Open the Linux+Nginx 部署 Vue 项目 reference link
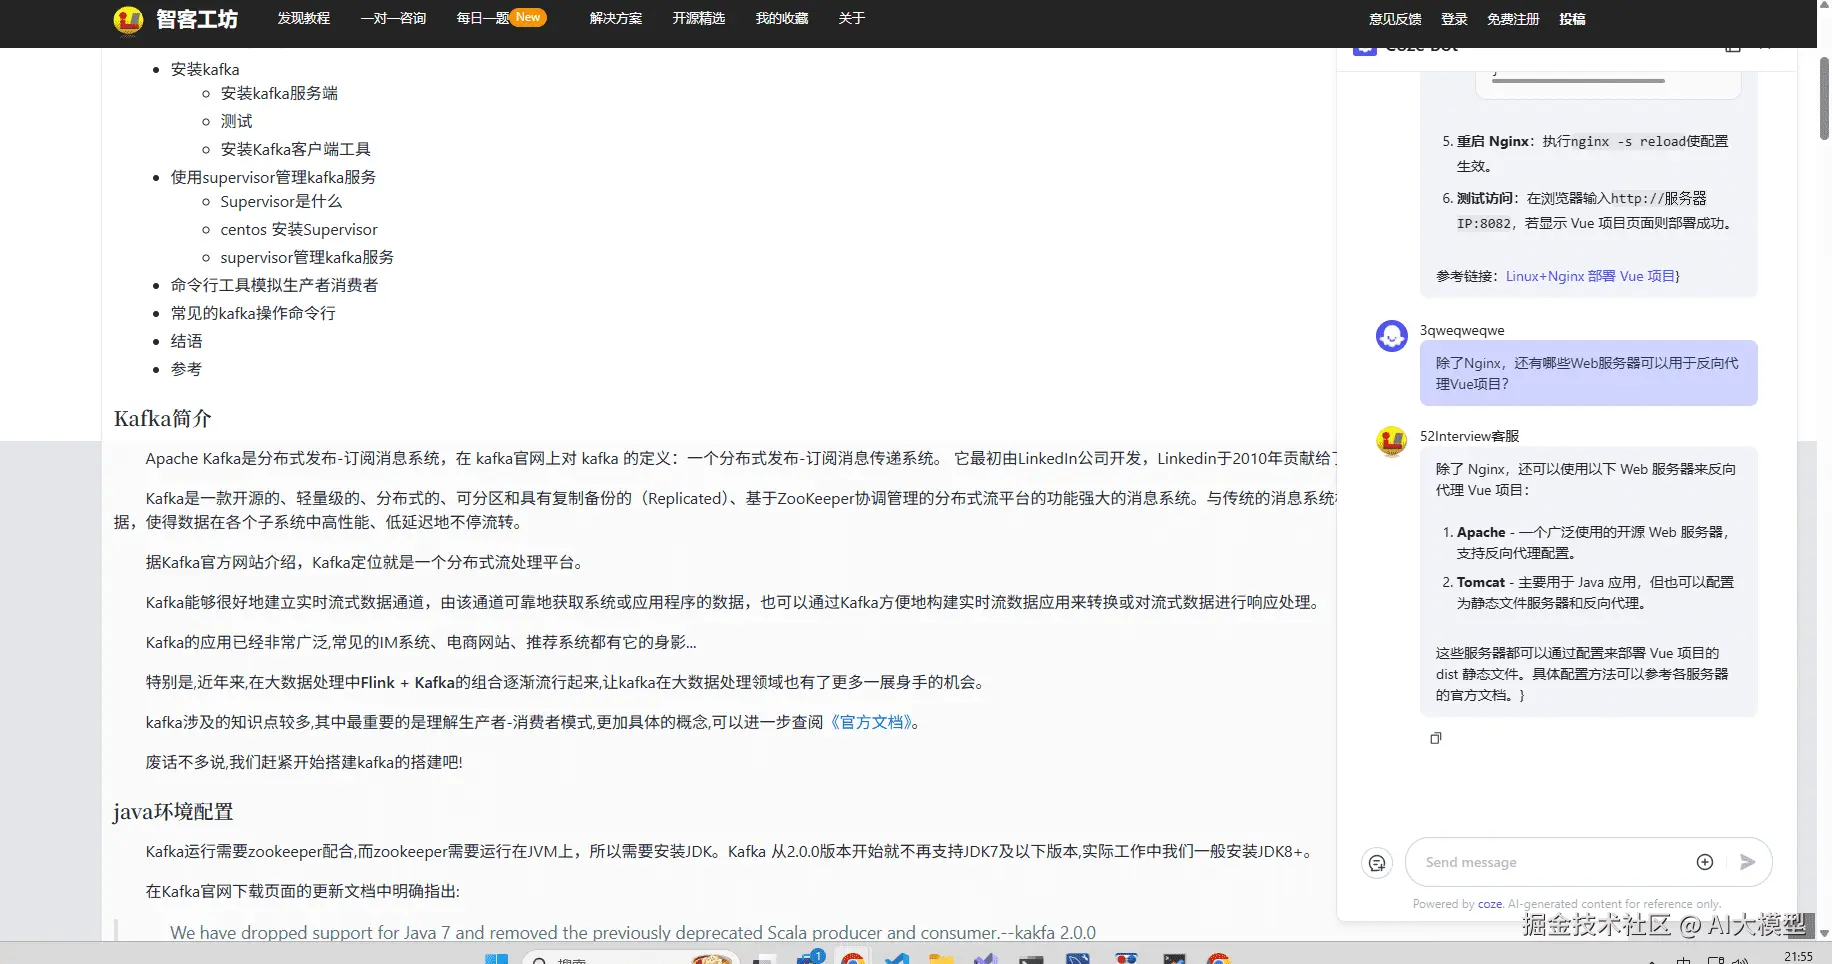The width and height of the screenshot is (1832, 964). coord(1590,276)
